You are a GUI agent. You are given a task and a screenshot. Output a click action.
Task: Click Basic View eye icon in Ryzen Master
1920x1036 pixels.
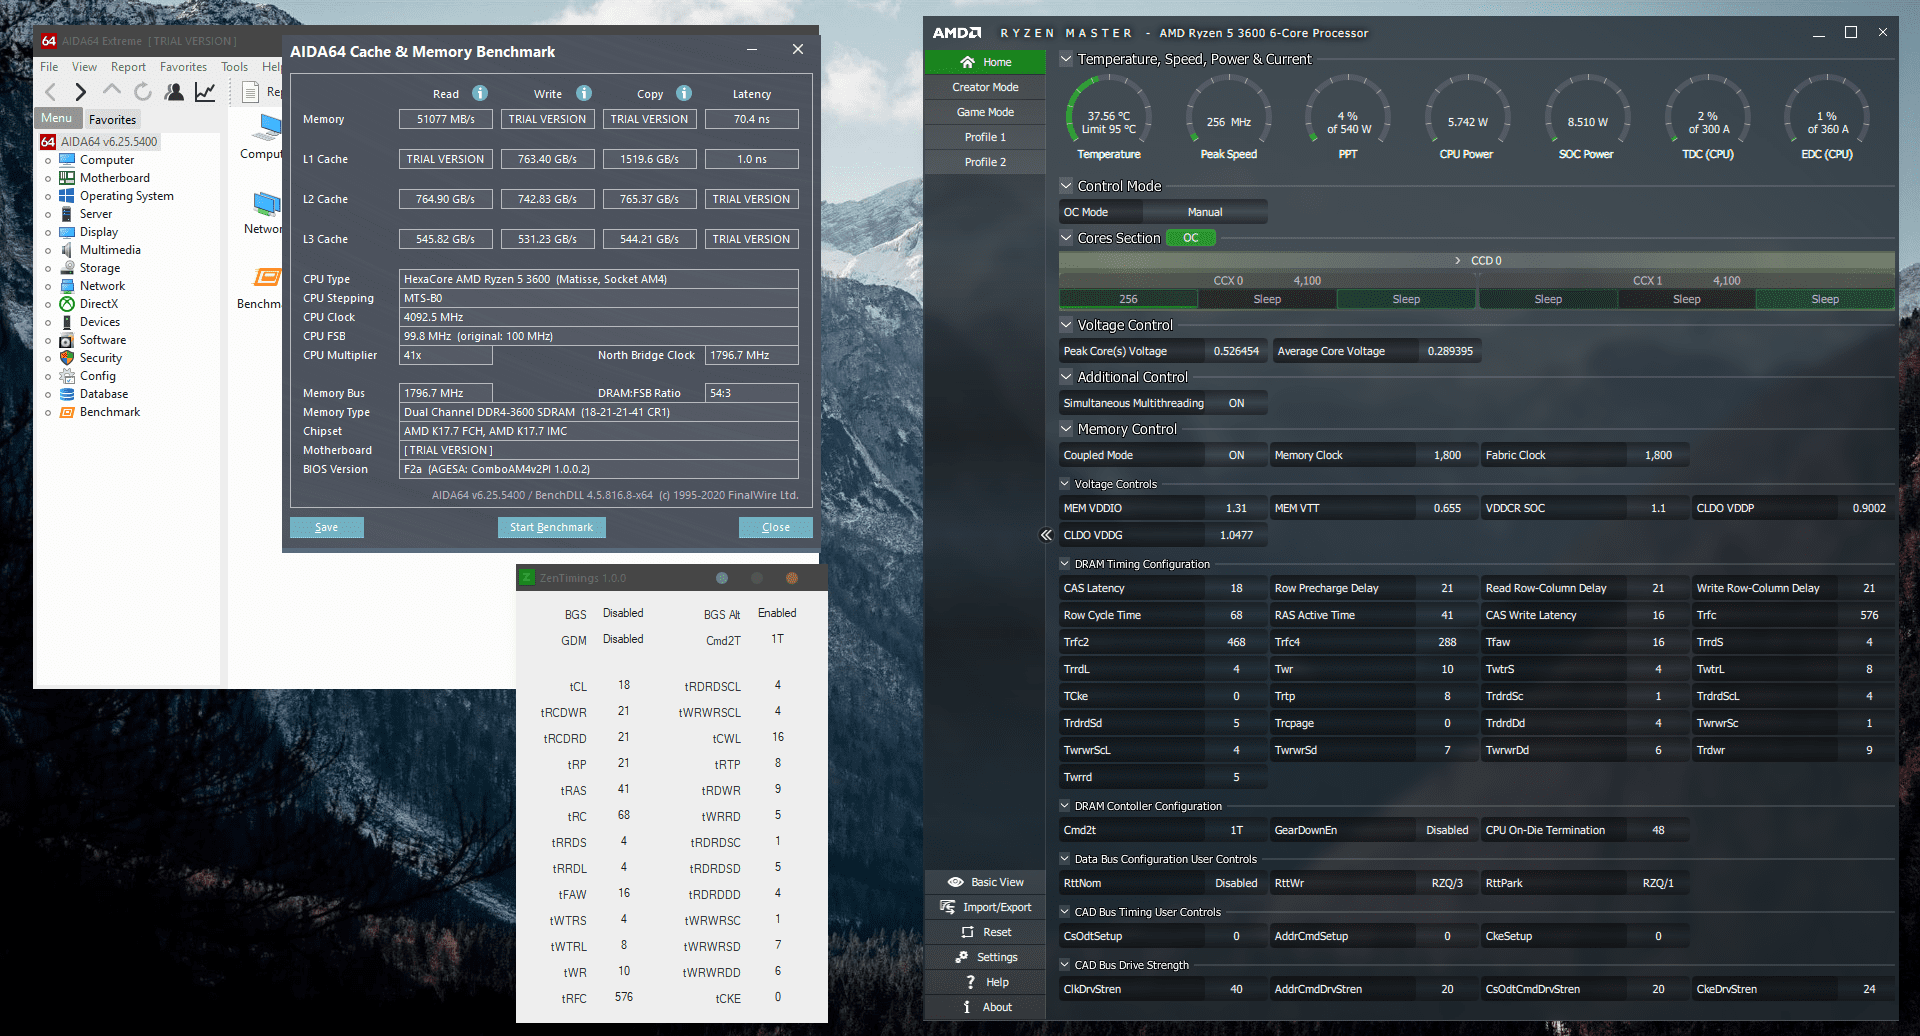click(955, 882)
